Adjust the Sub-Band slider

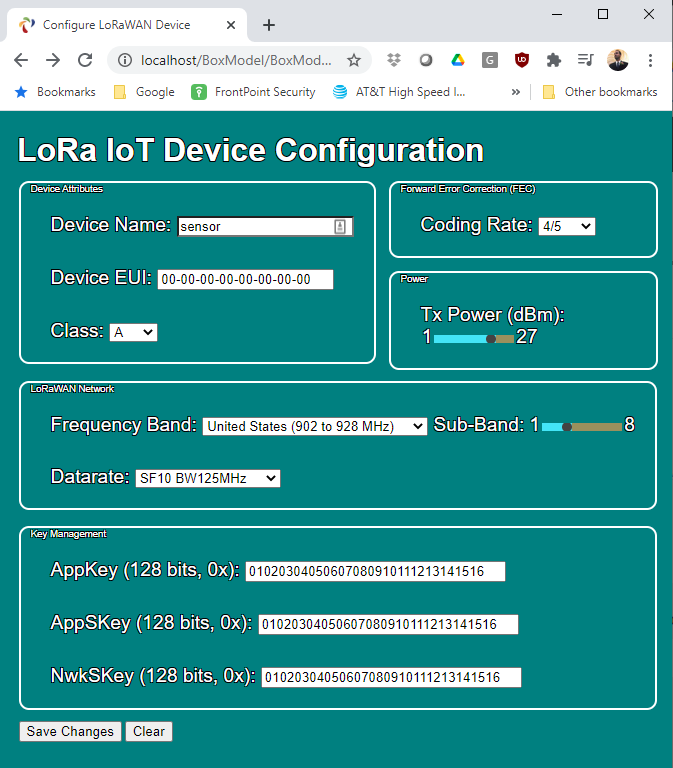pyautogui.click(x=582, y=427)
